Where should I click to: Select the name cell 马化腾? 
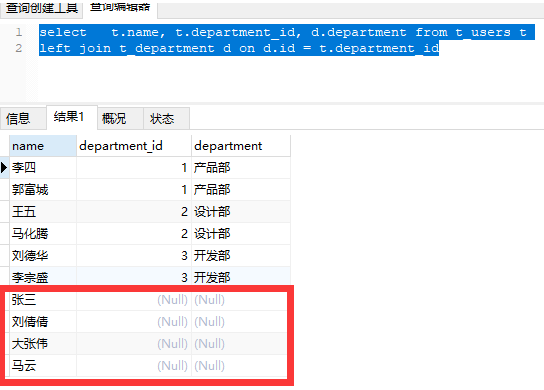43,234
